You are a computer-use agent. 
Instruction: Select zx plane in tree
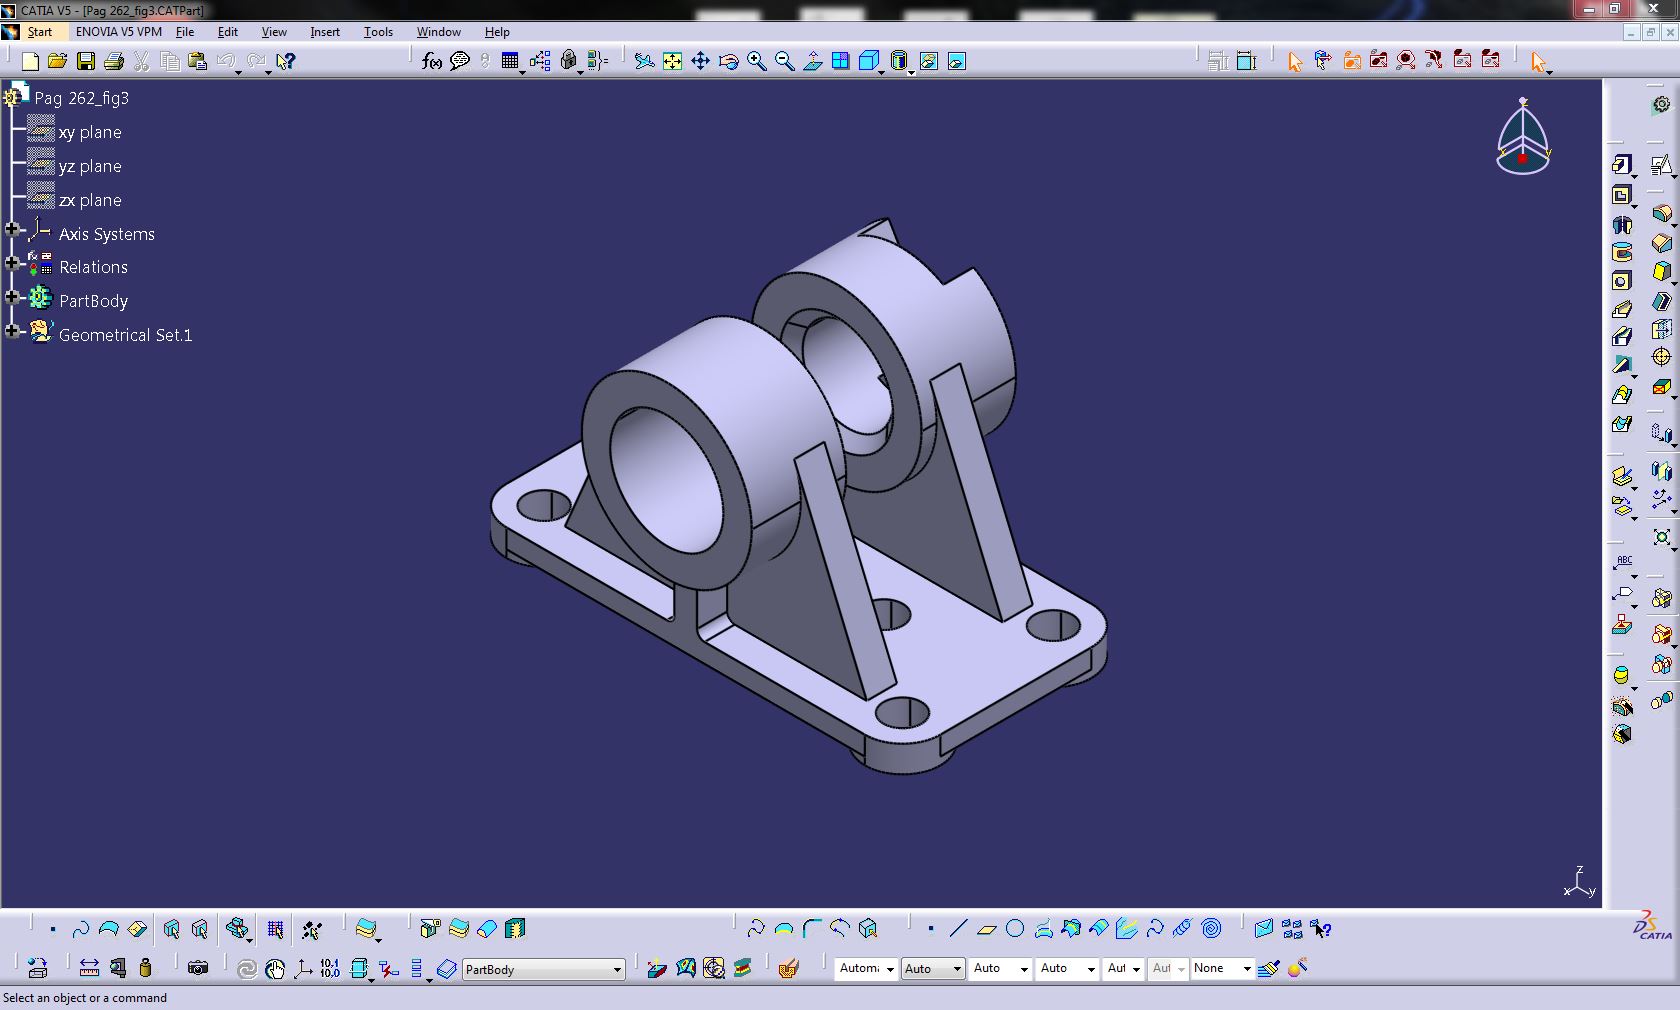coord(90,200)
